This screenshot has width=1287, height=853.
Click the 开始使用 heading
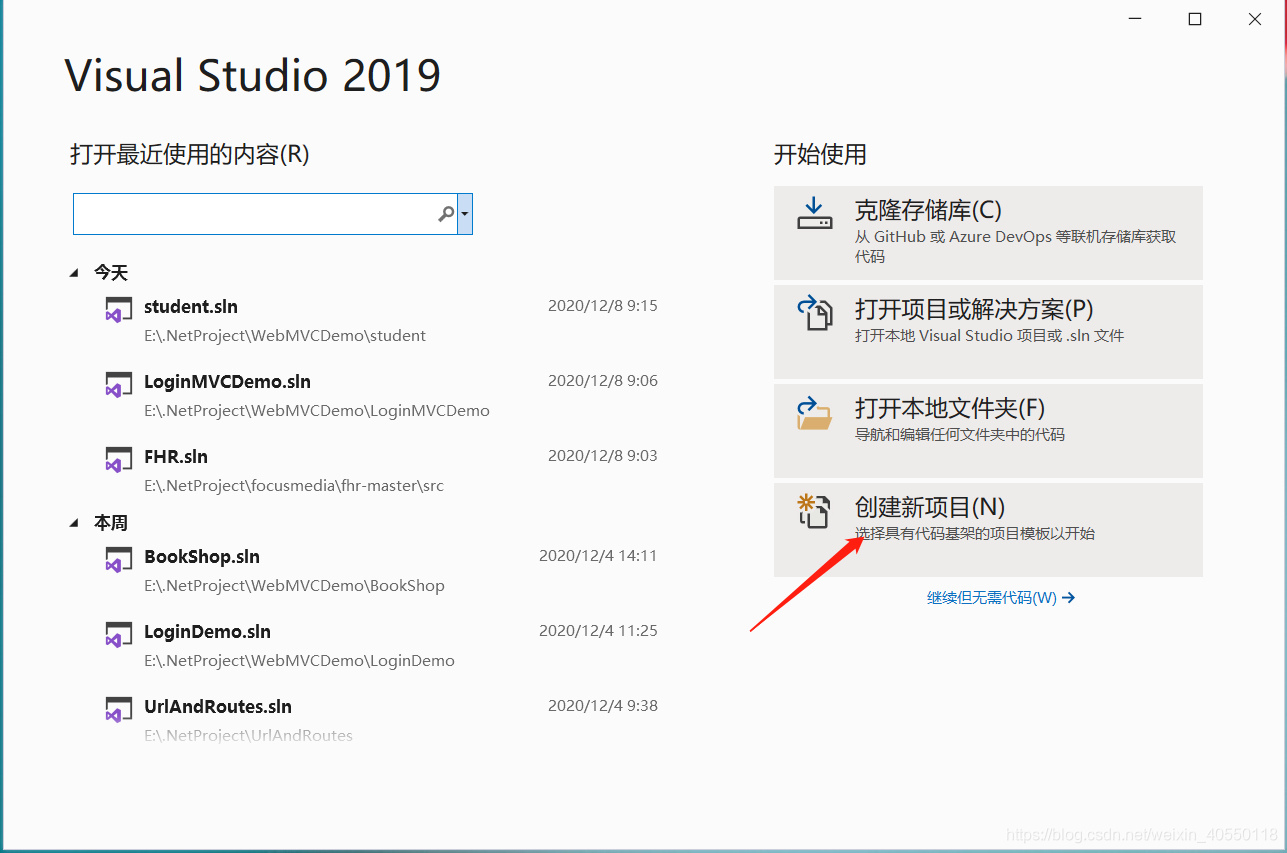pyautogui.click(x=820, y=155)
